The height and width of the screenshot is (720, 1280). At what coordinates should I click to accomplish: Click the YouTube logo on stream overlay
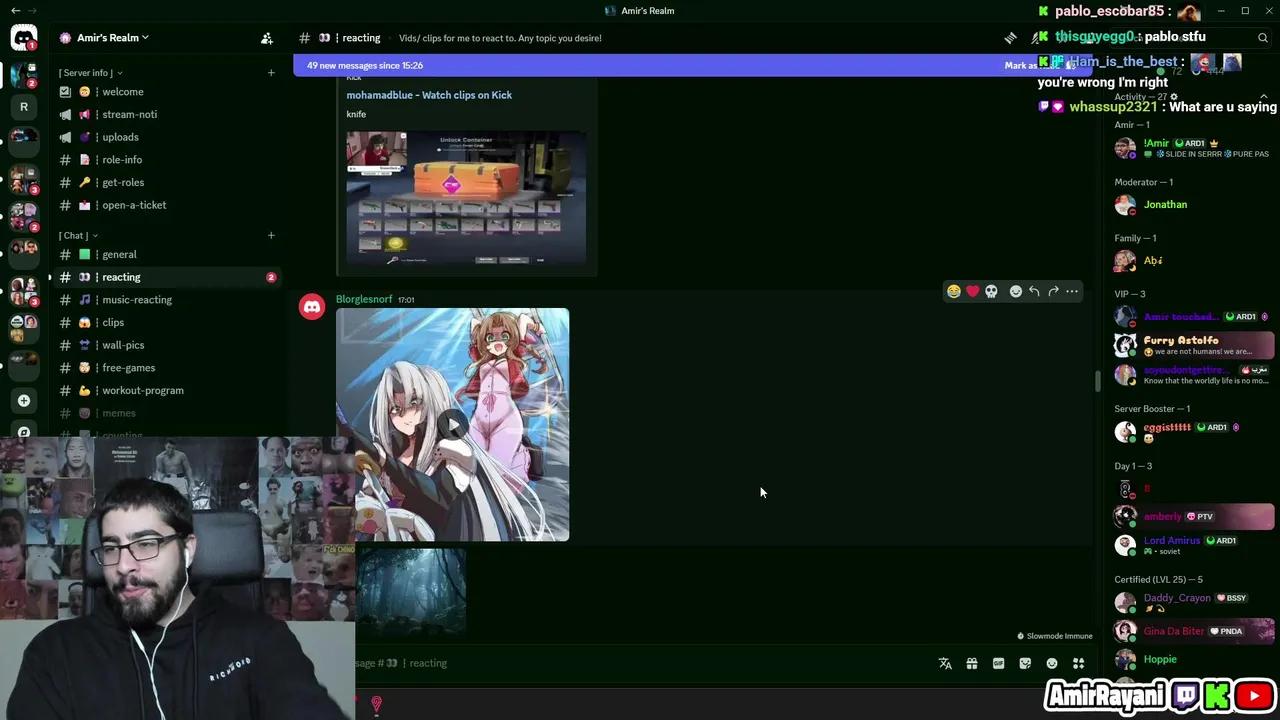tap(1254, 695)
